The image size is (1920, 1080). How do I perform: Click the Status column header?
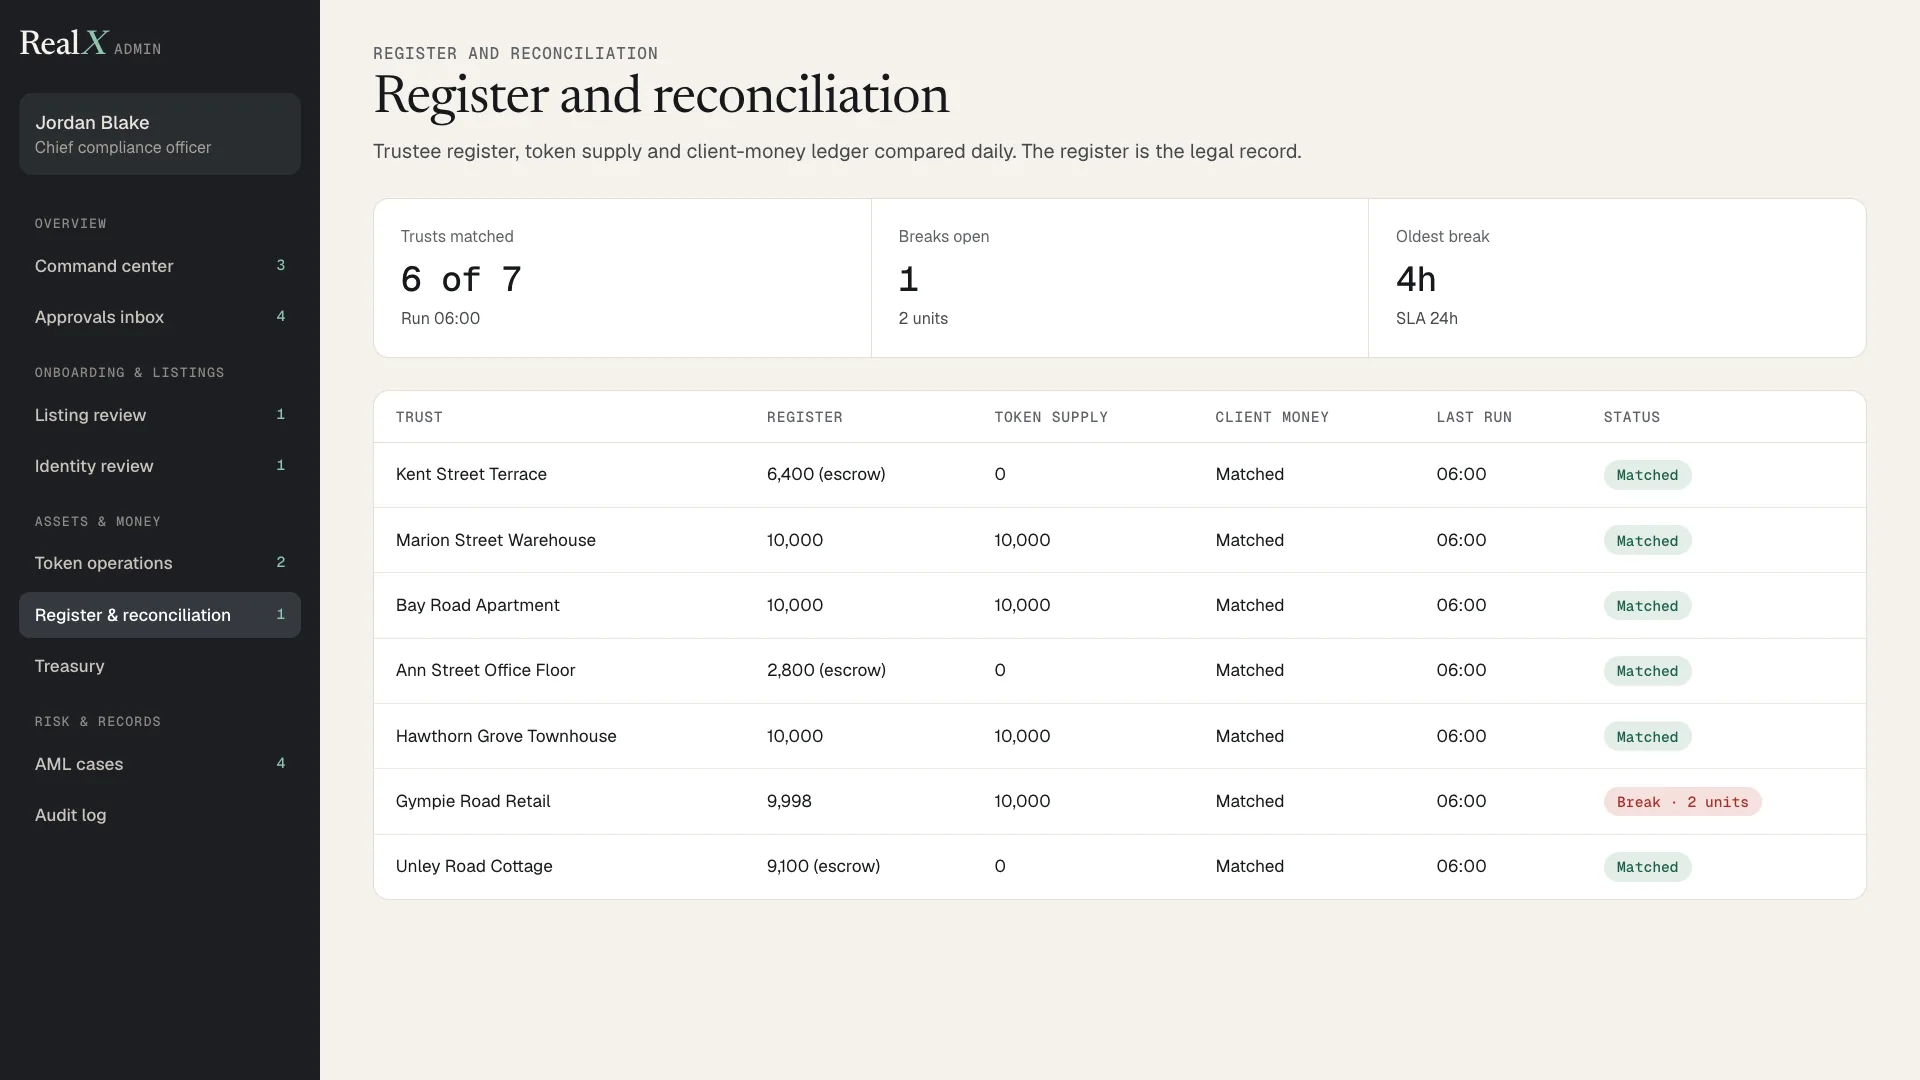tap(1632, 417)
